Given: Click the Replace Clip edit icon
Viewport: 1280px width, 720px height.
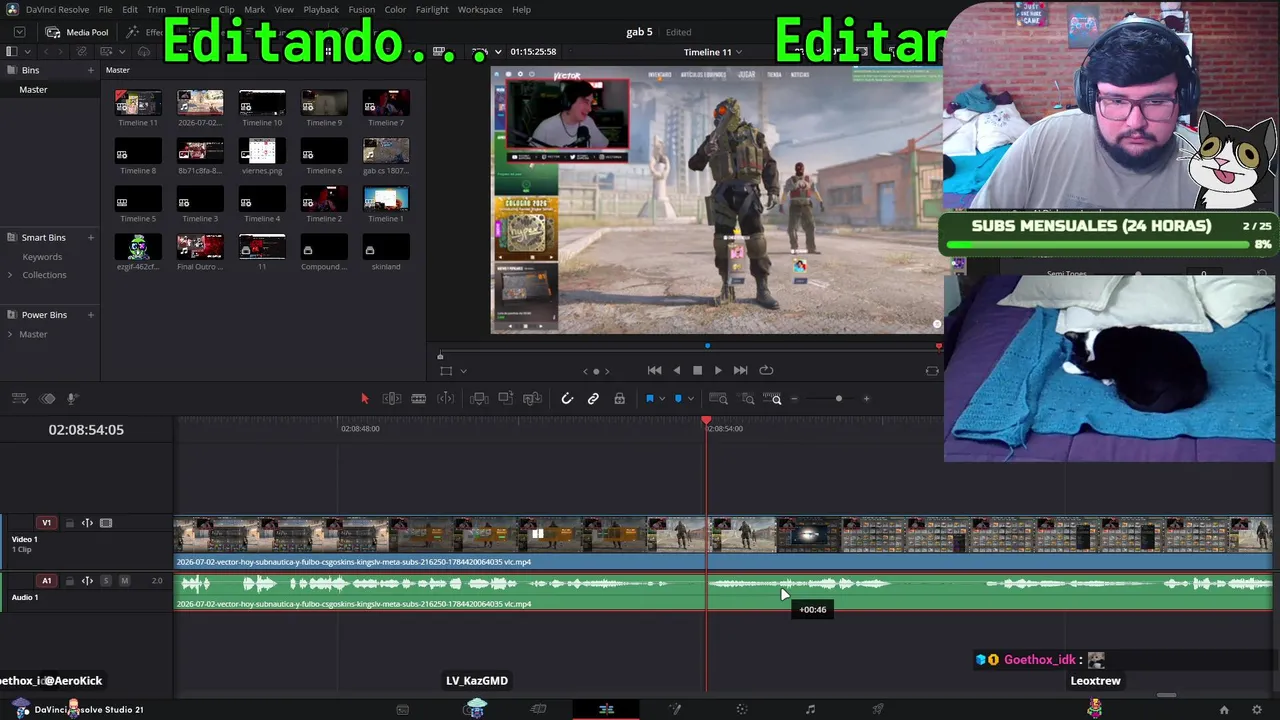Looking at the screenshot, I should (533, 399).
